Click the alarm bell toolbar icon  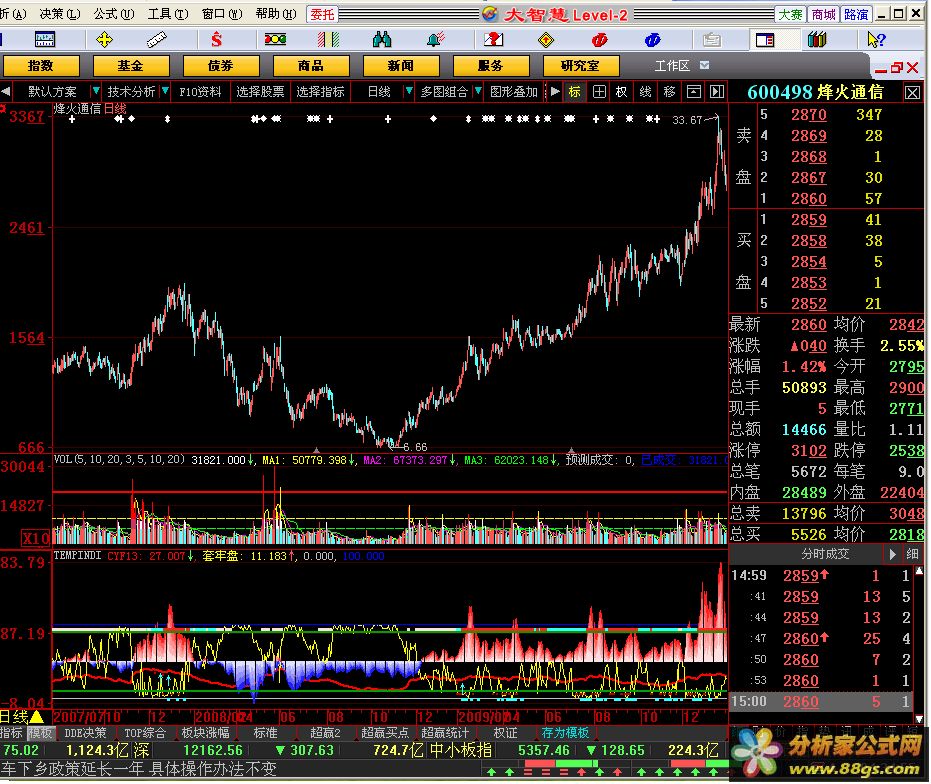435,40
